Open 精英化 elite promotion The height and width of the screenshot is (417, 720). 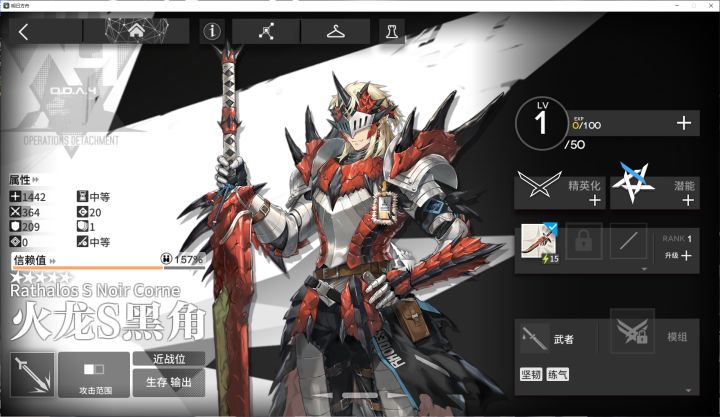coord(560,192)
